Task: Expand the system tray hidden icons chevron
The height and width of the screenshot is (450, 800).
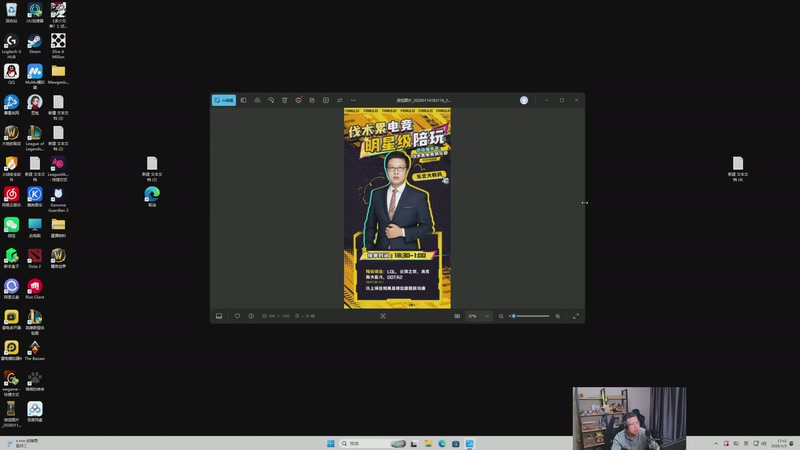Action: click(716, 443)
